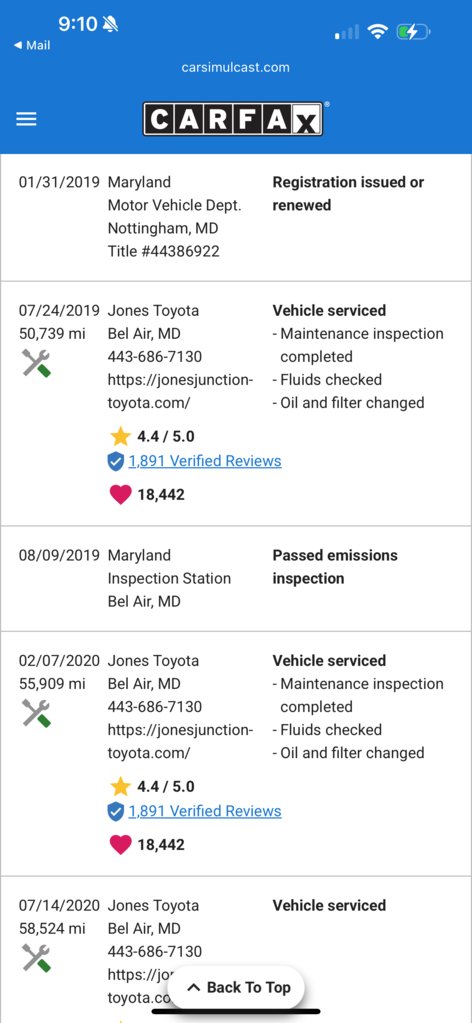Open the 1,891 Verified Reviews link in the 02/07/2020 record
472x1023 pixels.
[205, 812]
